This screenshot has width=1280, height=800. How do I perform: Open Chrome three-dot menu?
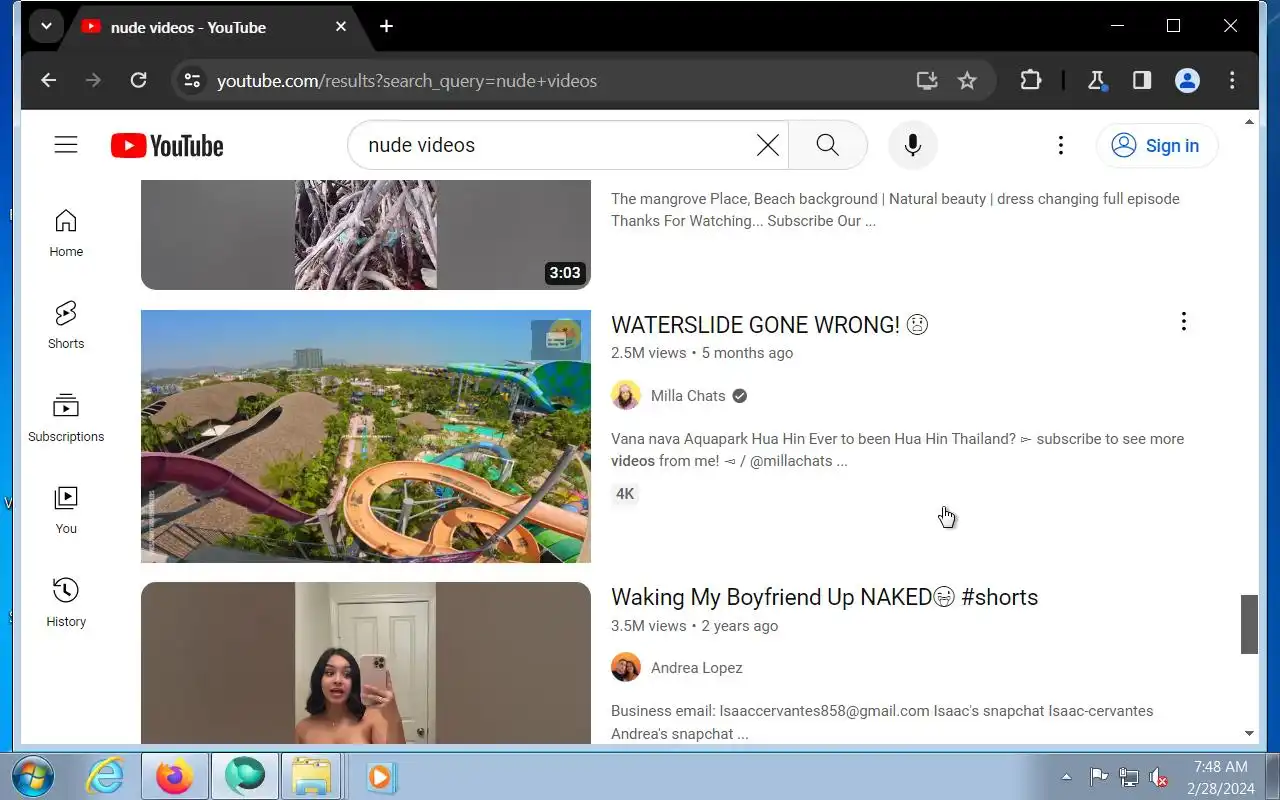[1232, 81]
